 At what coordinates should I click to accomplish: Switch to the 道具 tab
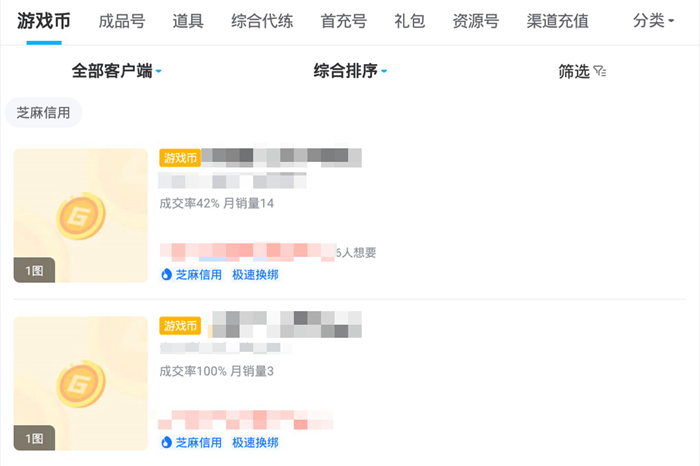click(188, 21)
